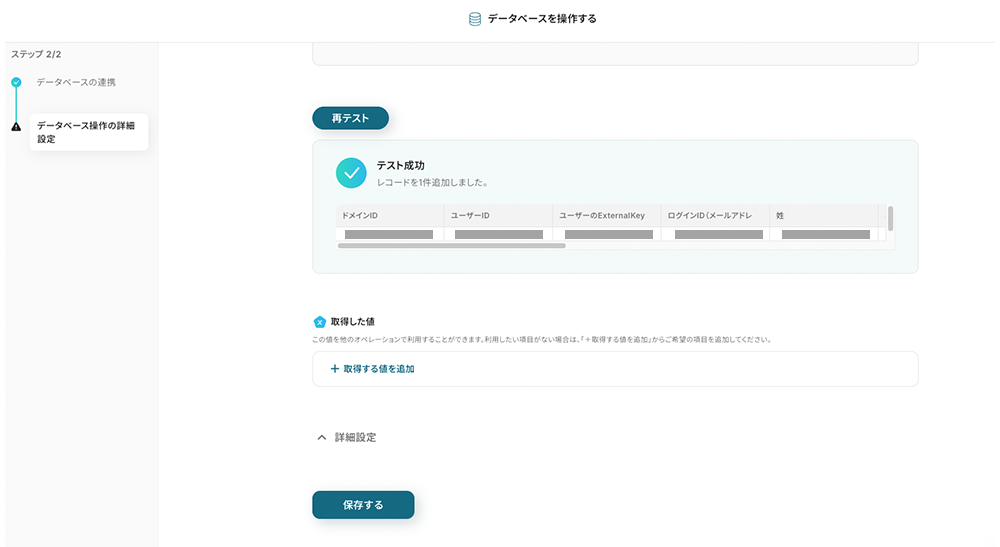Click the ユーザーID column header
Viewport: 1000px width, 547px height.
[498, 216]
